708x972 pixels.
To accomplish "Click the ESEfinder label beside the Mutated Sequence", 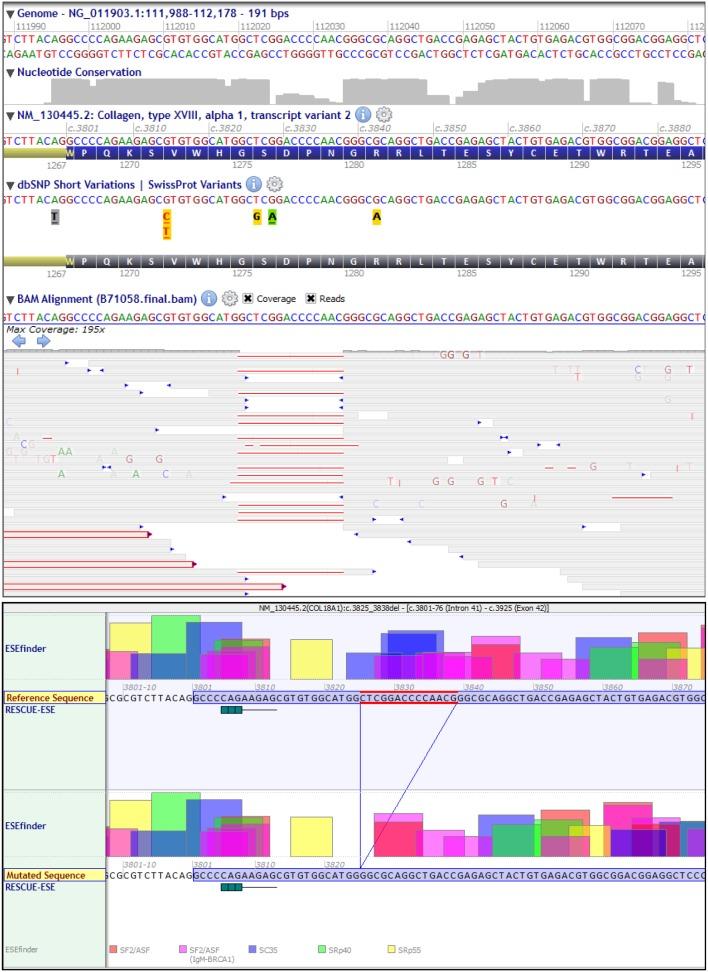I will (x=25, y=826).
